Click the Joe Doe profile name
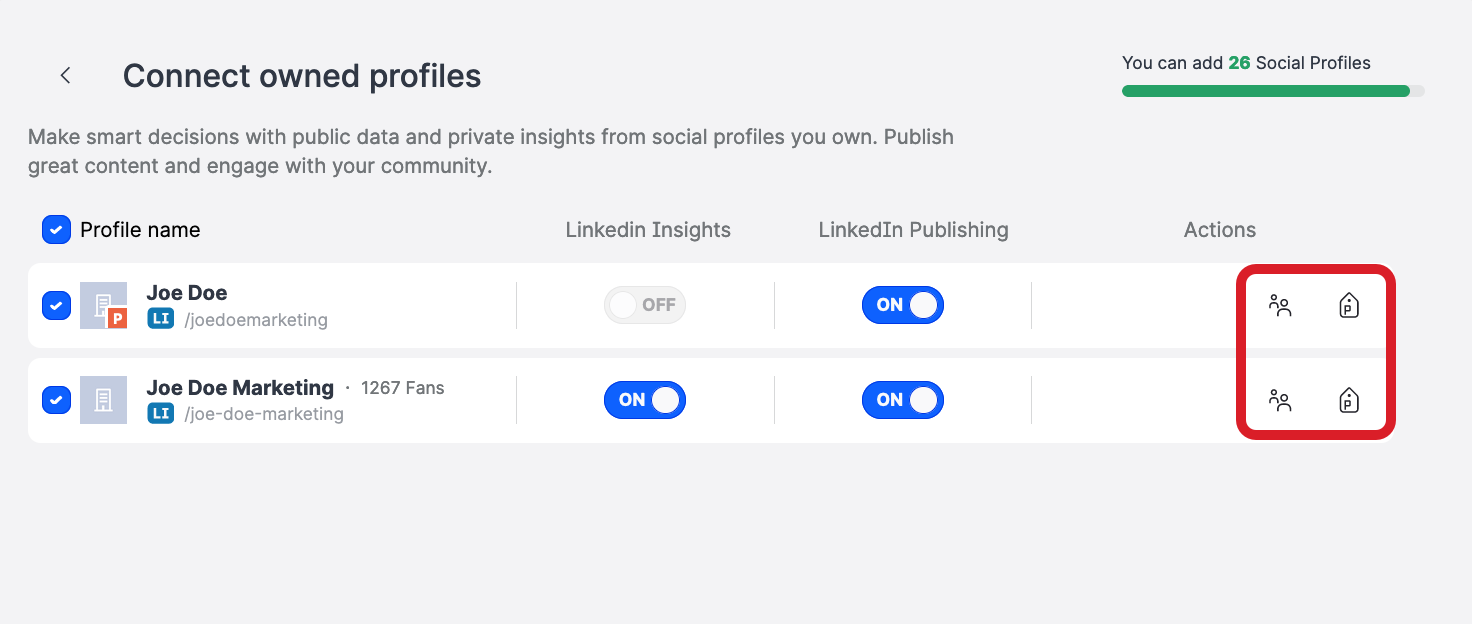 [x=187, y=293]
